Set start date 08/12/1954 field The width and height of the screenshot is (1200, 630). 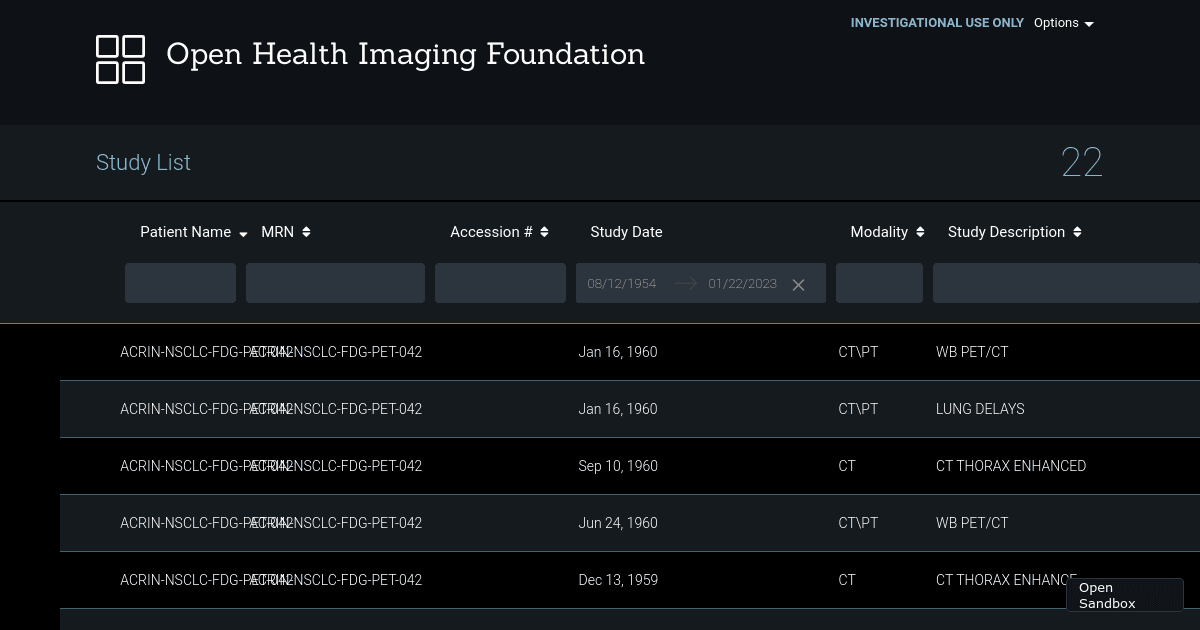(622, 284)
